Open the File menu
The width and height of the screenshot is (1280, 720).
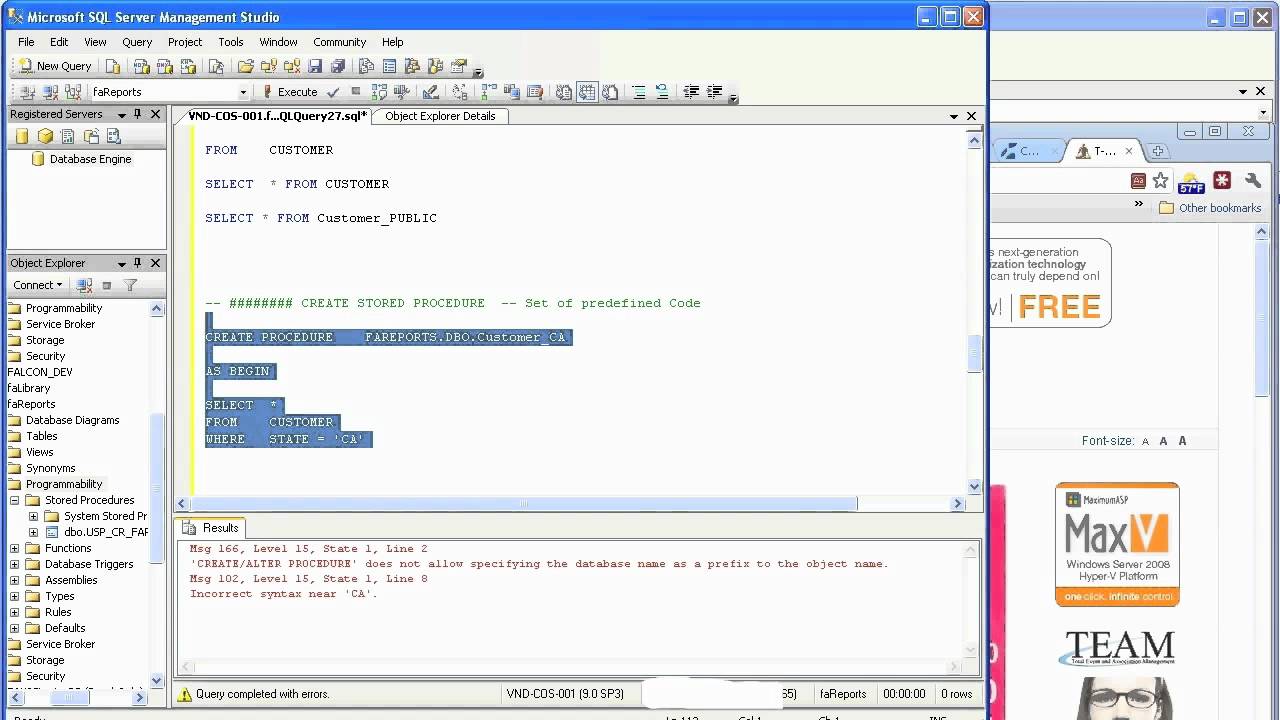pyautogui.click(x=26, y=42)
